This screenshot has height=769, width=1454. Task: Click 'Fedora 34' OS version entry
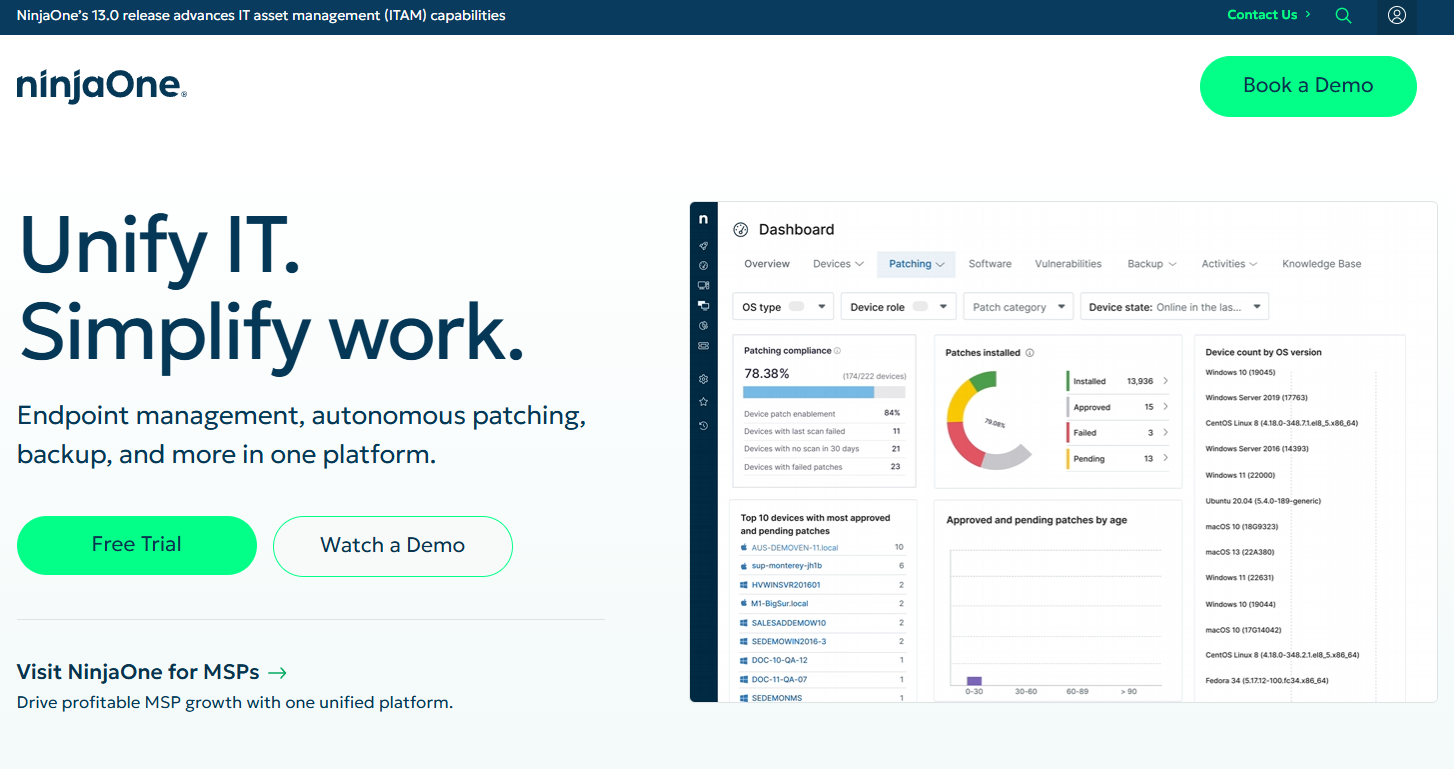coord(1267,680)
